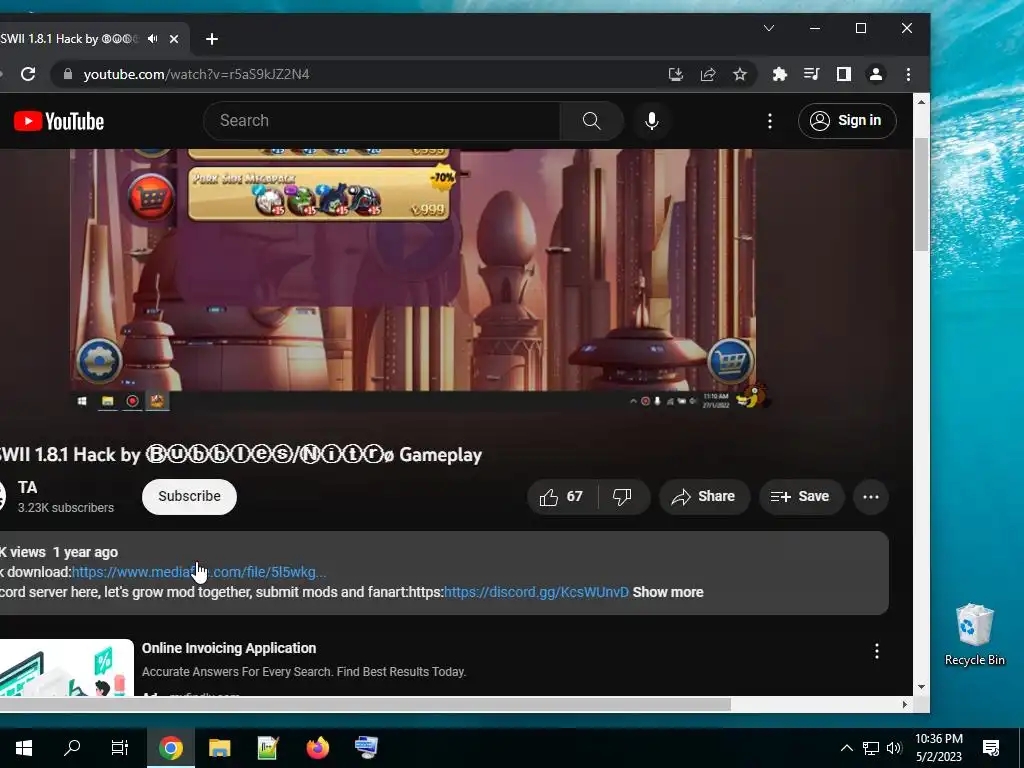1024x768 pixels.
Task: Toggle the Chrome side panel icon
Action: point(843,74)
